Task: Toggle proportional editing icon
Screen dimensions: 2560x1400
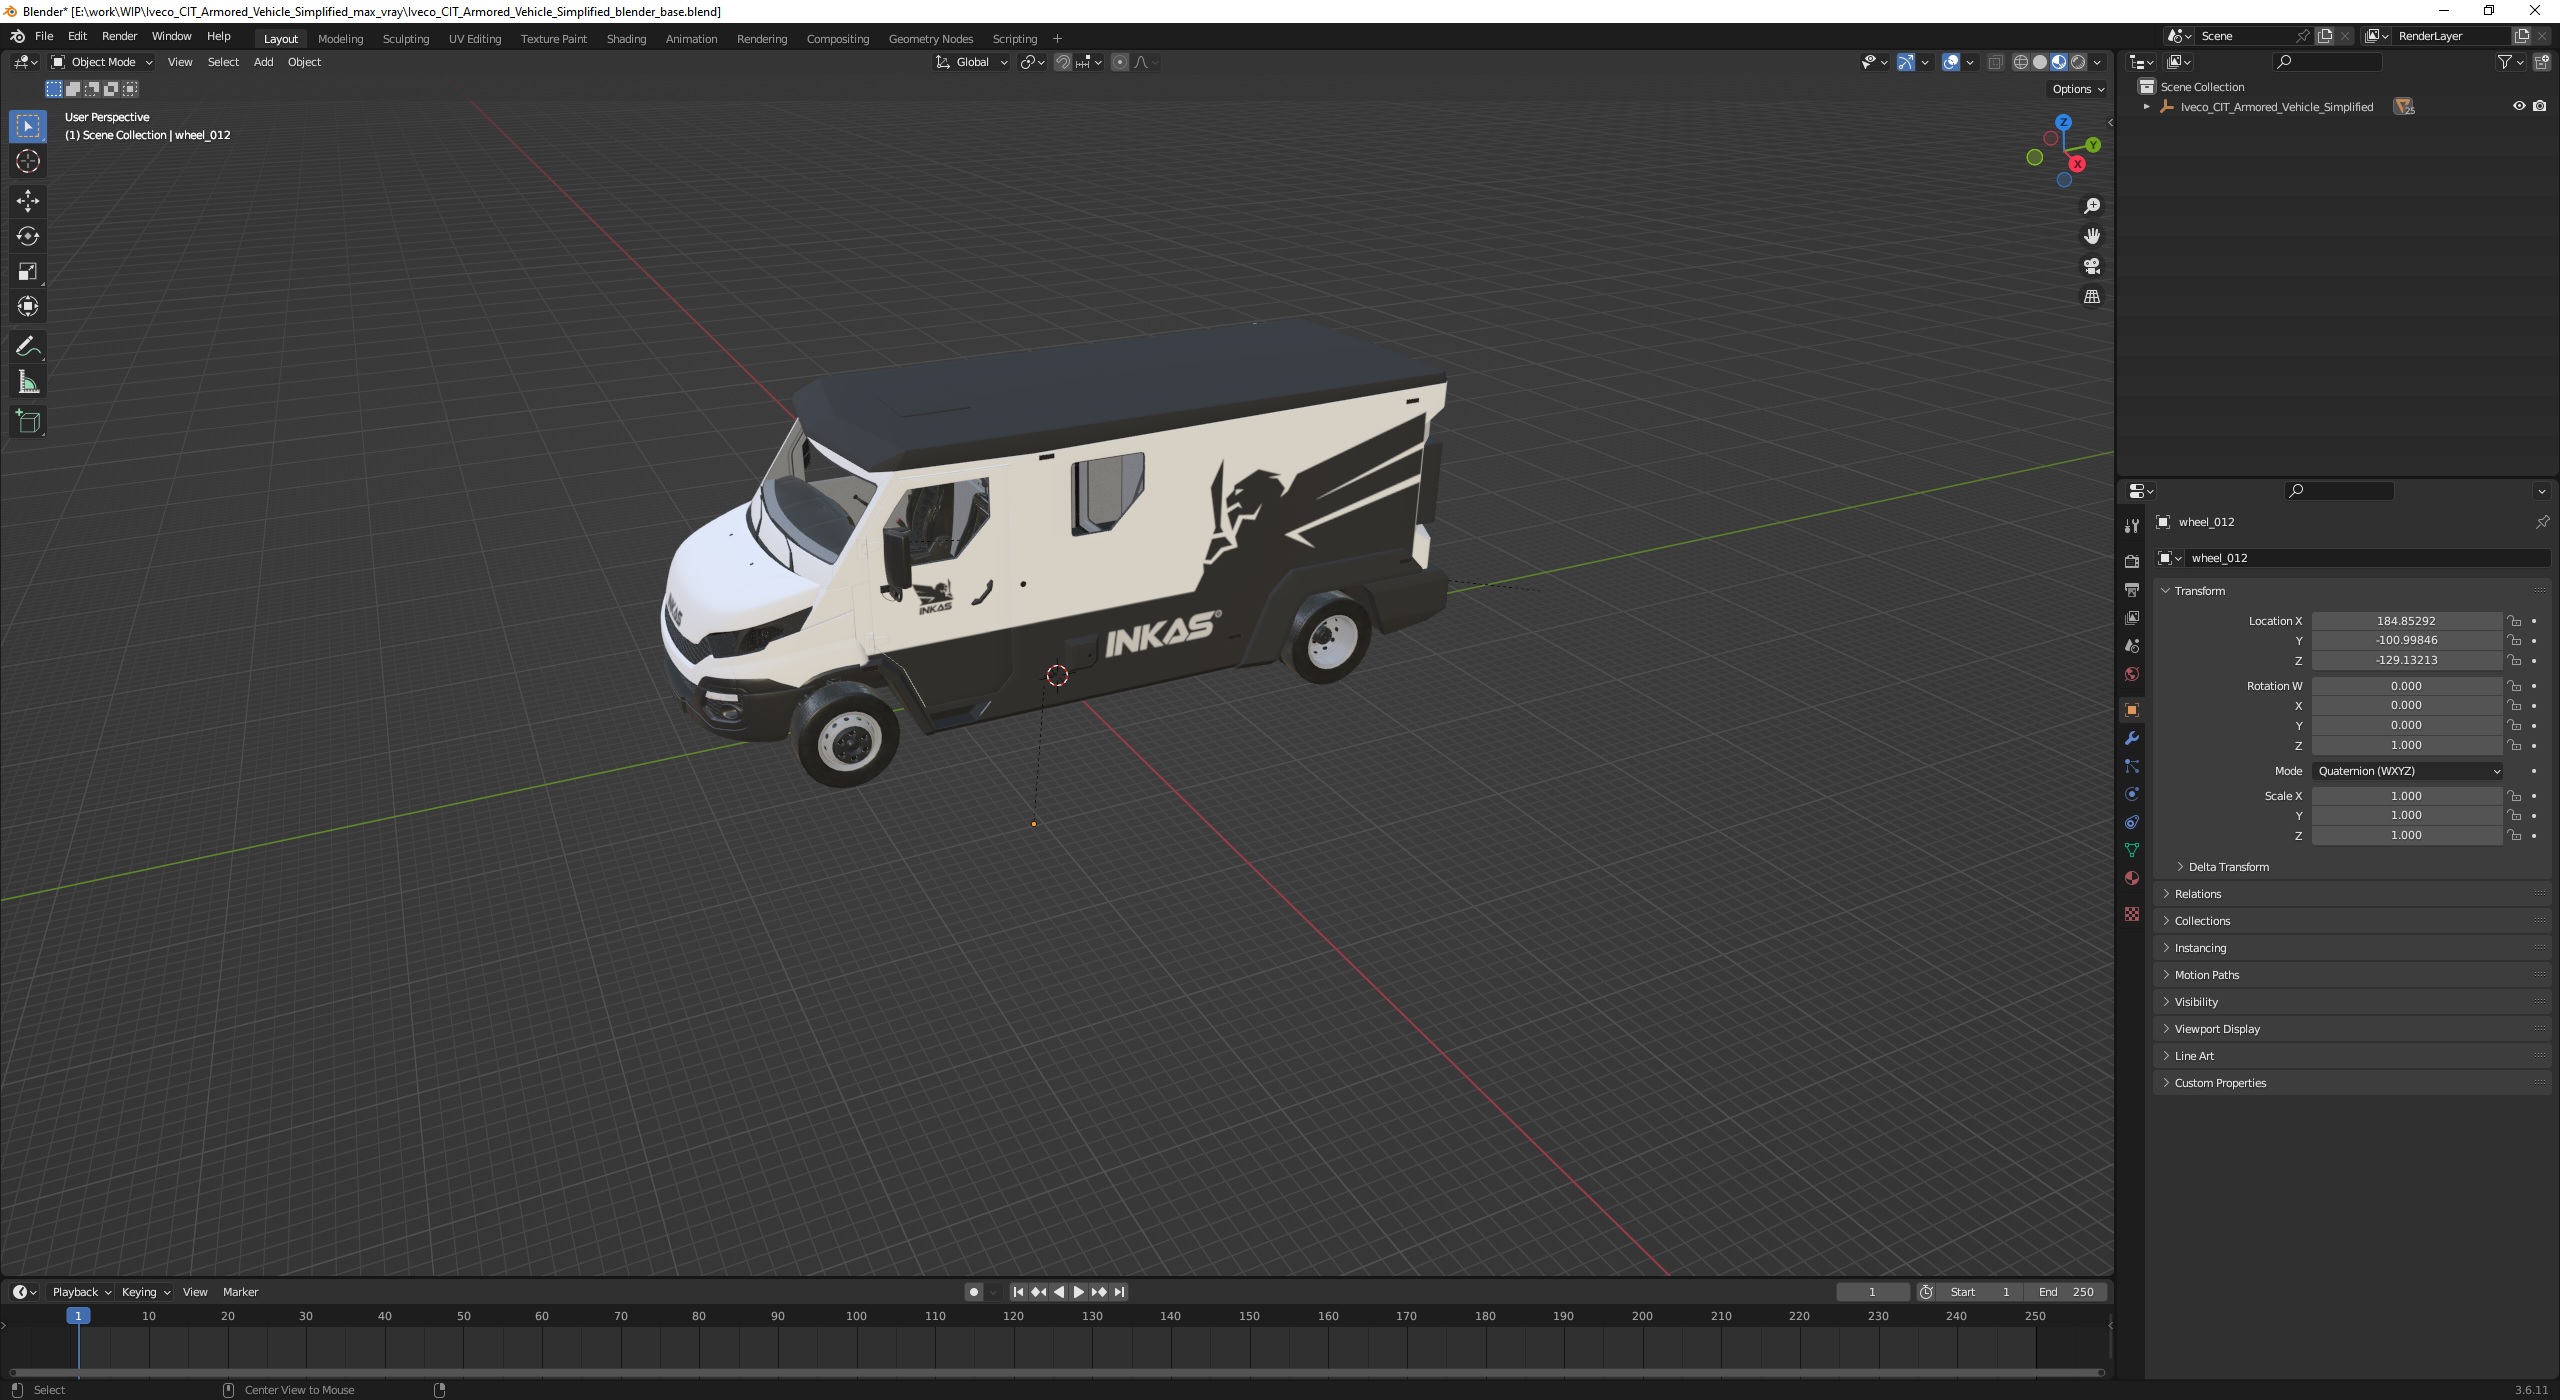Action: point(1120,62)
